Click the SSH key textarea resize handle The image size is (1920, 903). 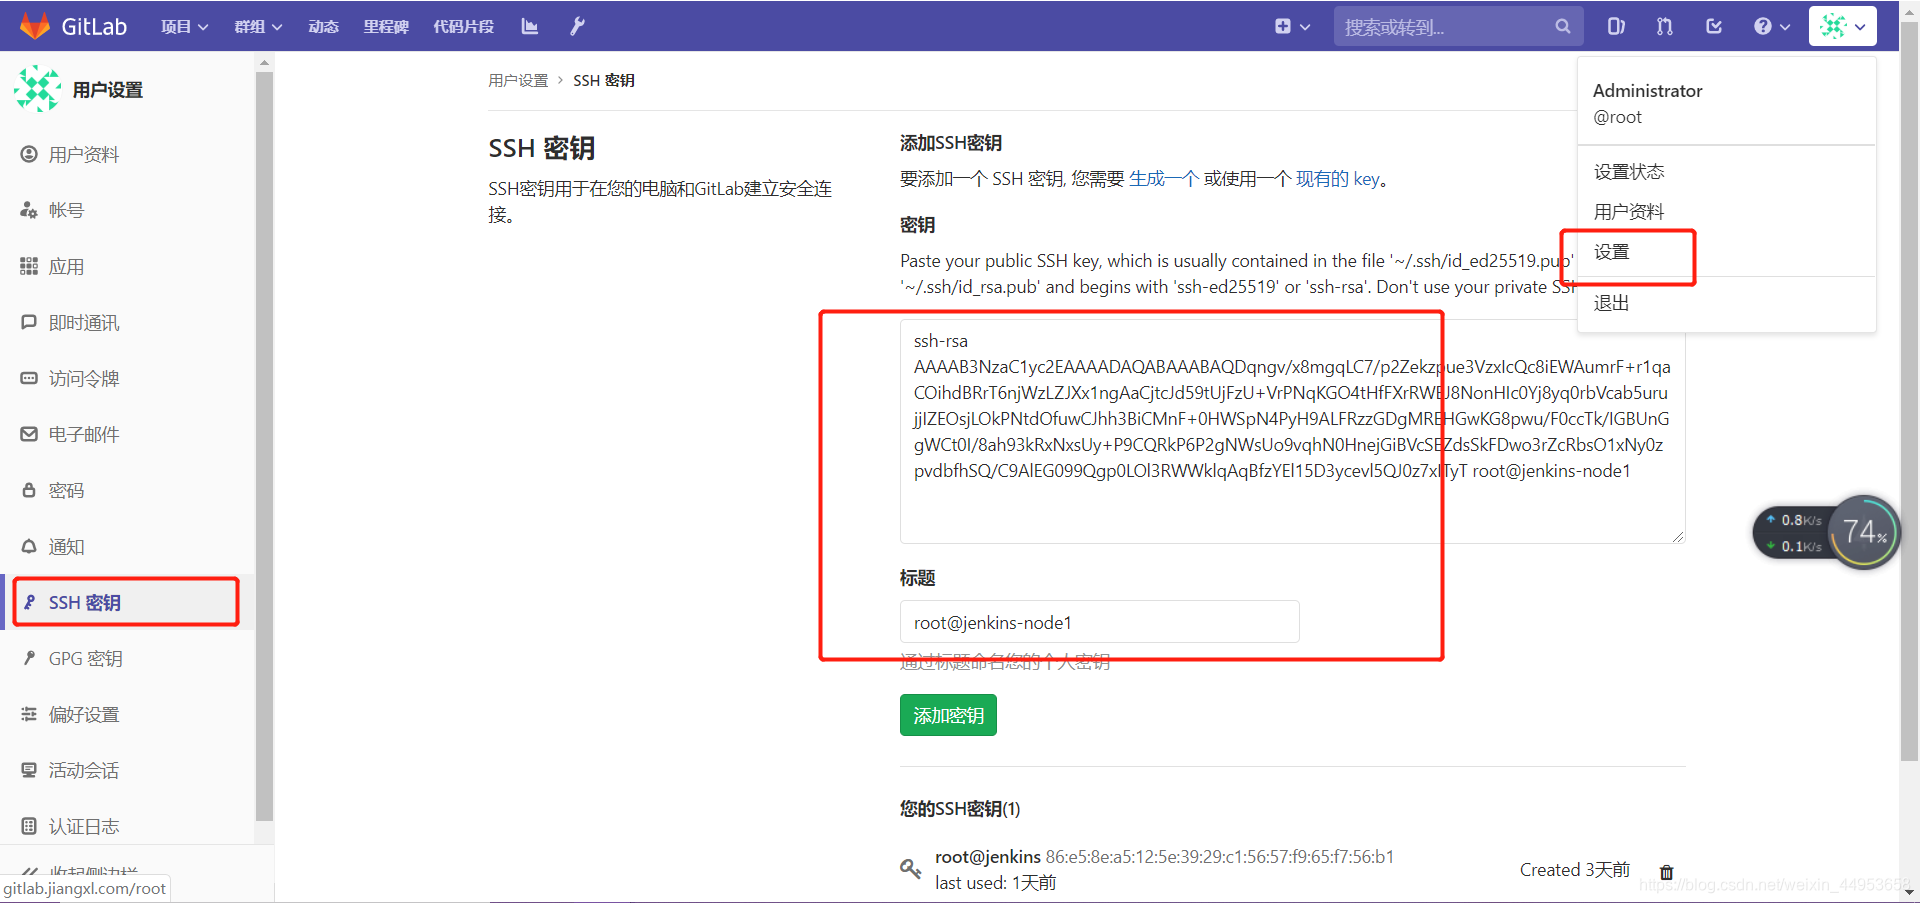[1678, 536]
